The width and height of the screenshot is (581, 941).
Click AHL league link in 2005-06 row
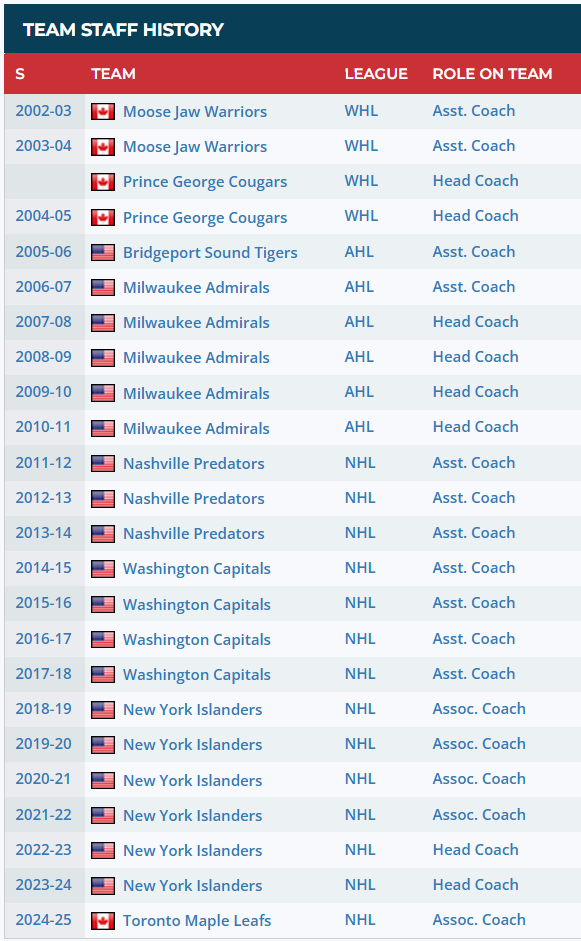[359, 252]
